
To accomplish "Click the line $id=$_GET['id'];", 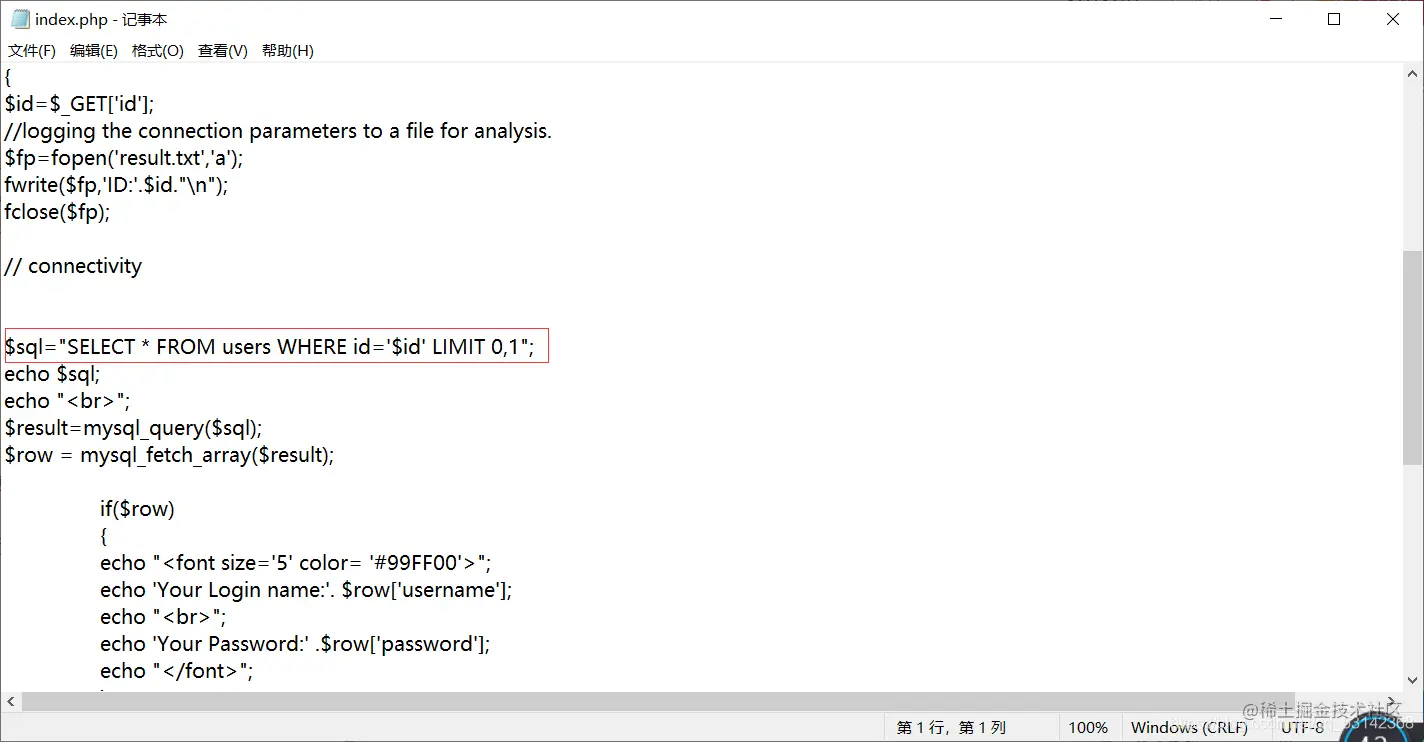I will click(79, 104).
